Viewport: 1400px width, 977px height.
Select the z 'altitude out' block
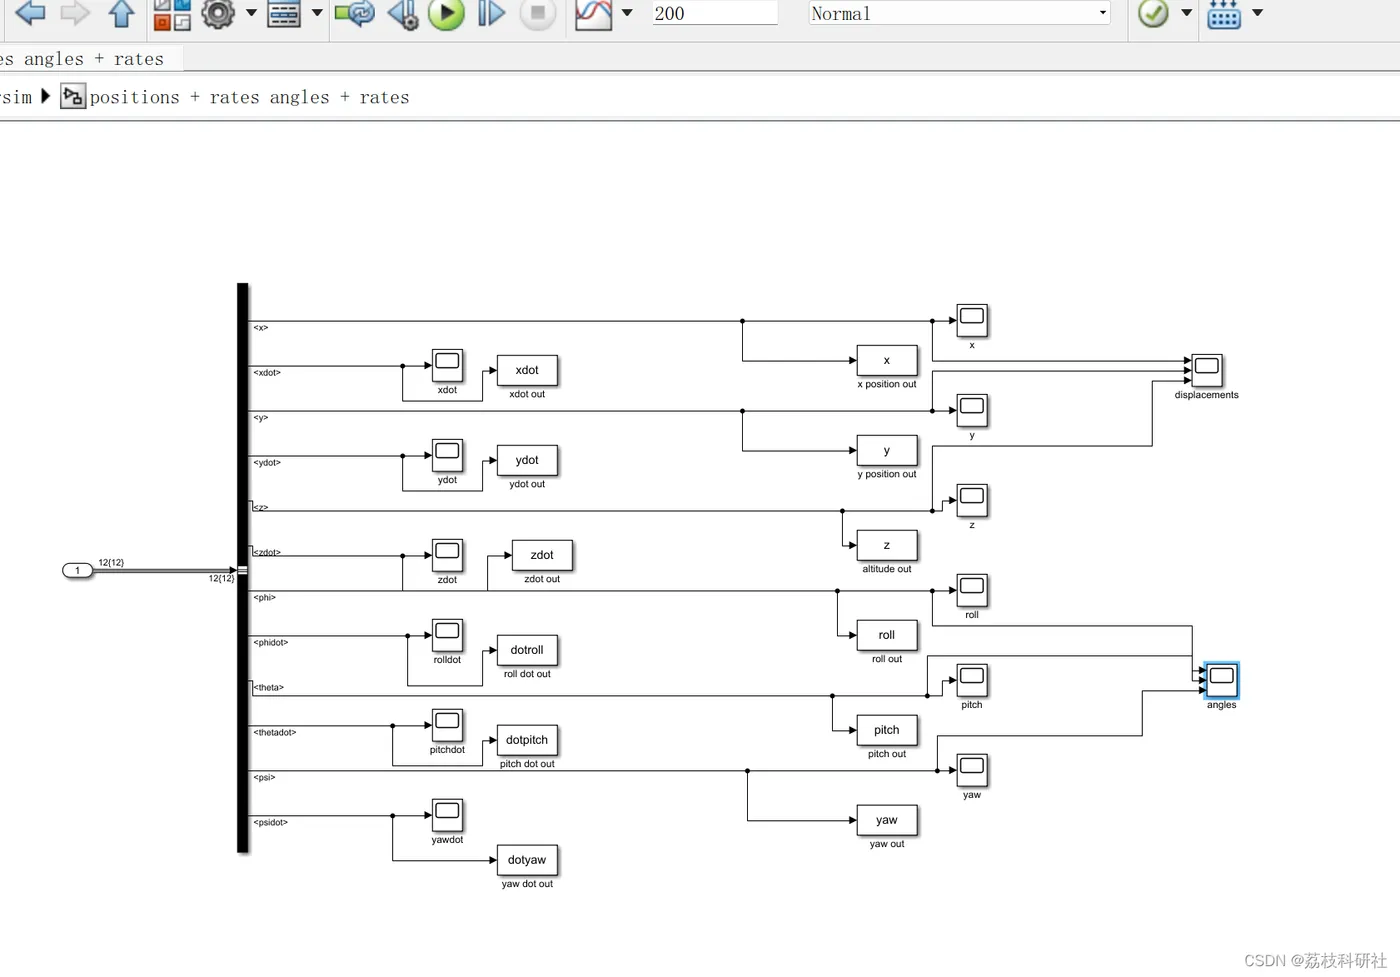pyautogui.click(x=887, y=545)
